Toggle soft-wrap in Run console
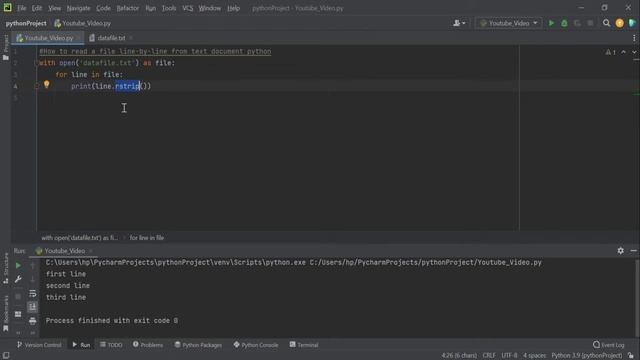Screen dimensions: 640x360 pos(33,293)
